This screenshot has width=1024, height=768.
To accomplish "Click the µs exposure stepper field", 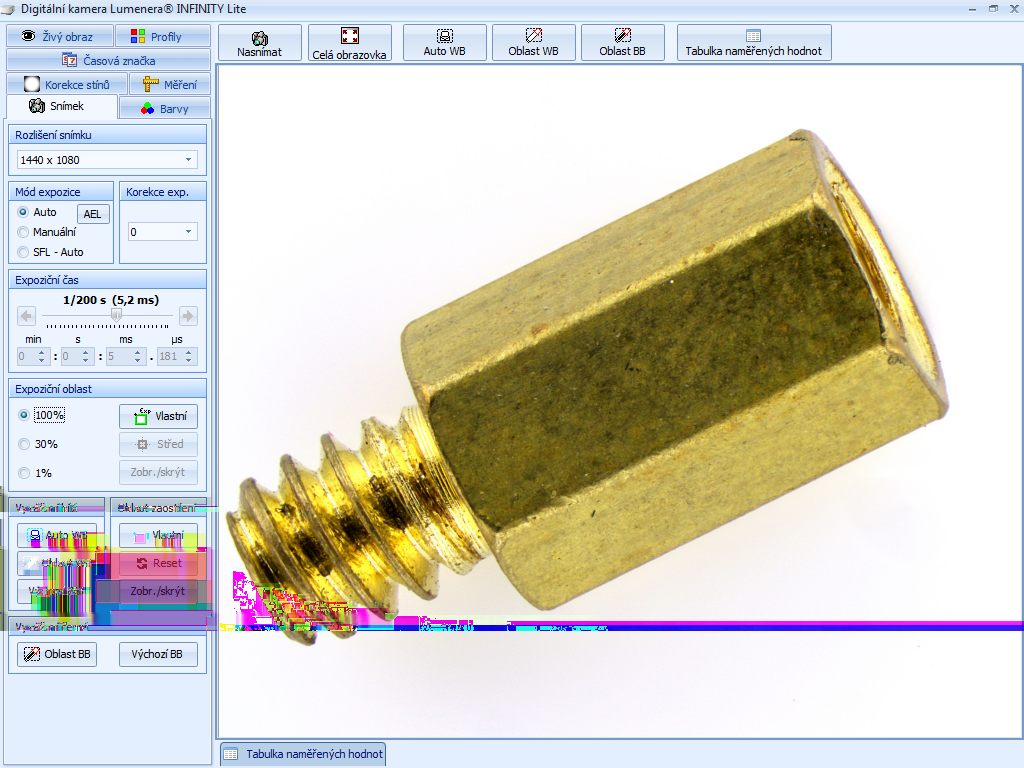I will point(176,357).
